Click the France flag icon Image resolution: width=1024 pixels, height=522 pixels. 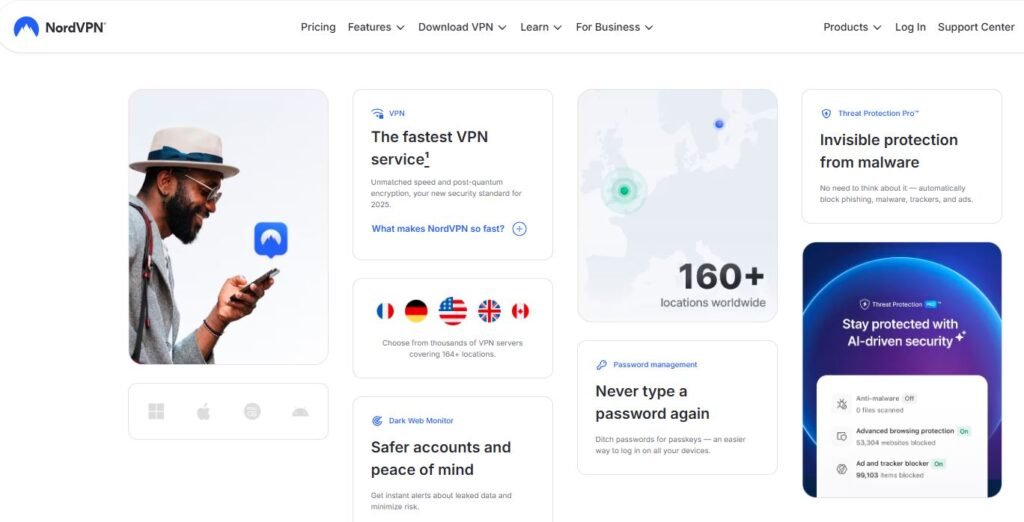385,311
